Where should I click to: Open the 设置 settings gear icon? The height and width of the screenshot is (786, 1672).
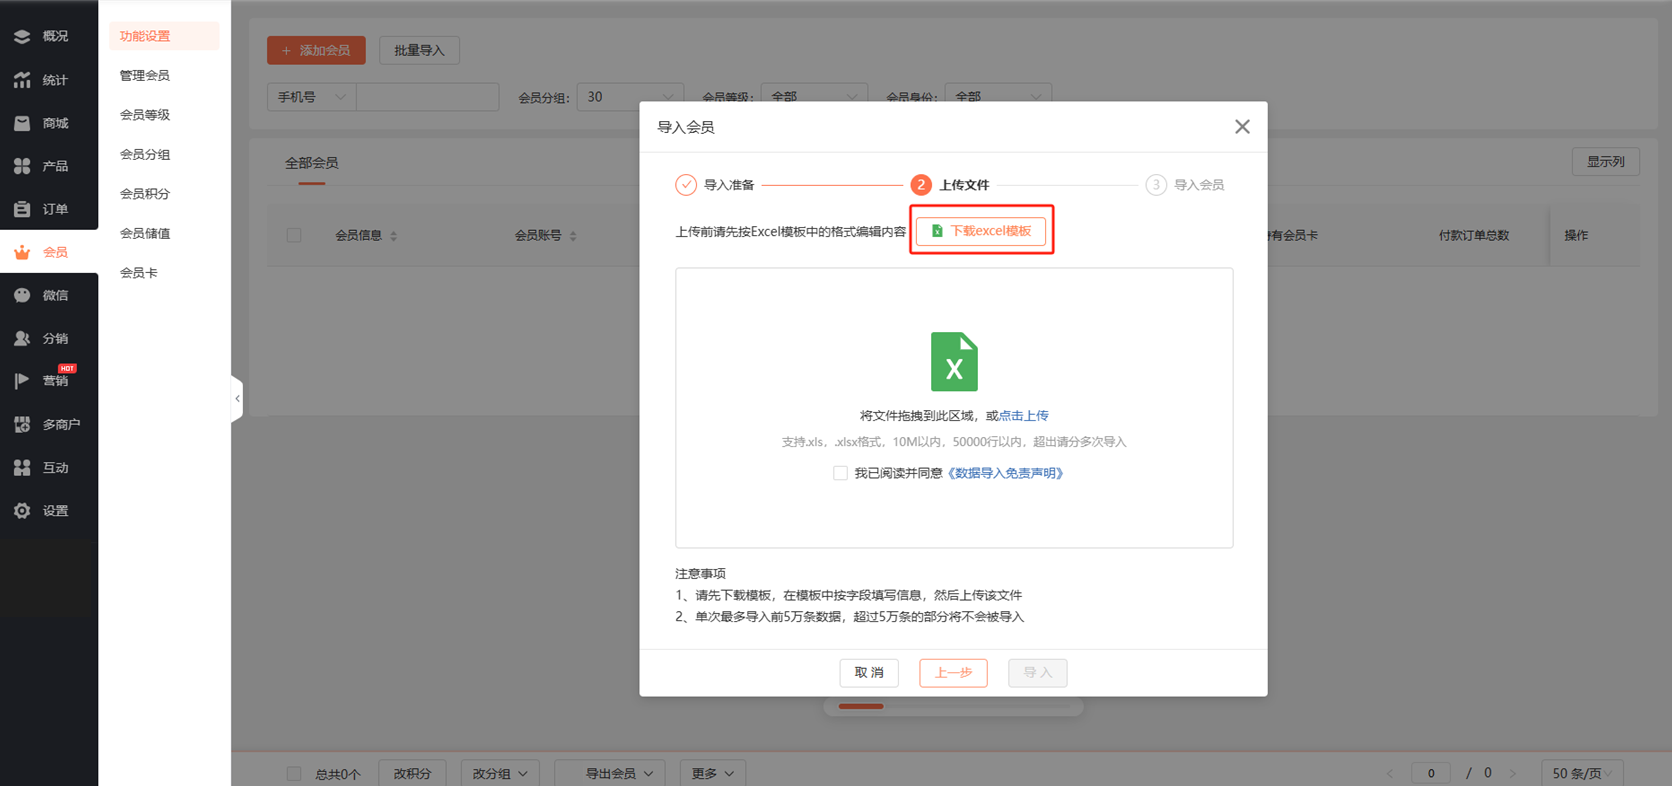tap(22, 511)
